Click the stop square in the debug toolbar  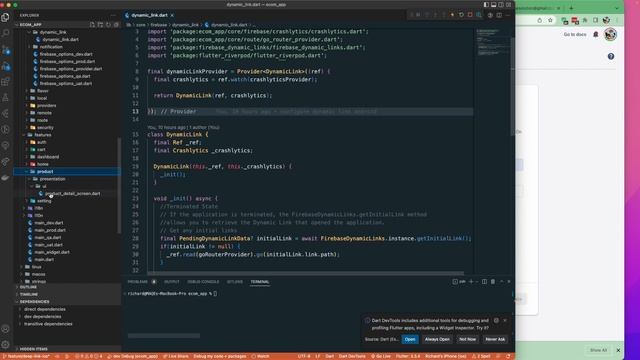[x=470, y=15]
